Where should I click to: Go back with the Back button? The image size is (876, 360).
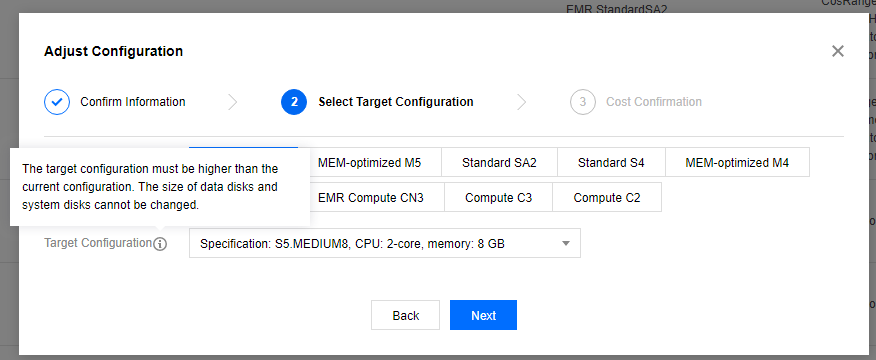coord(406,315)
